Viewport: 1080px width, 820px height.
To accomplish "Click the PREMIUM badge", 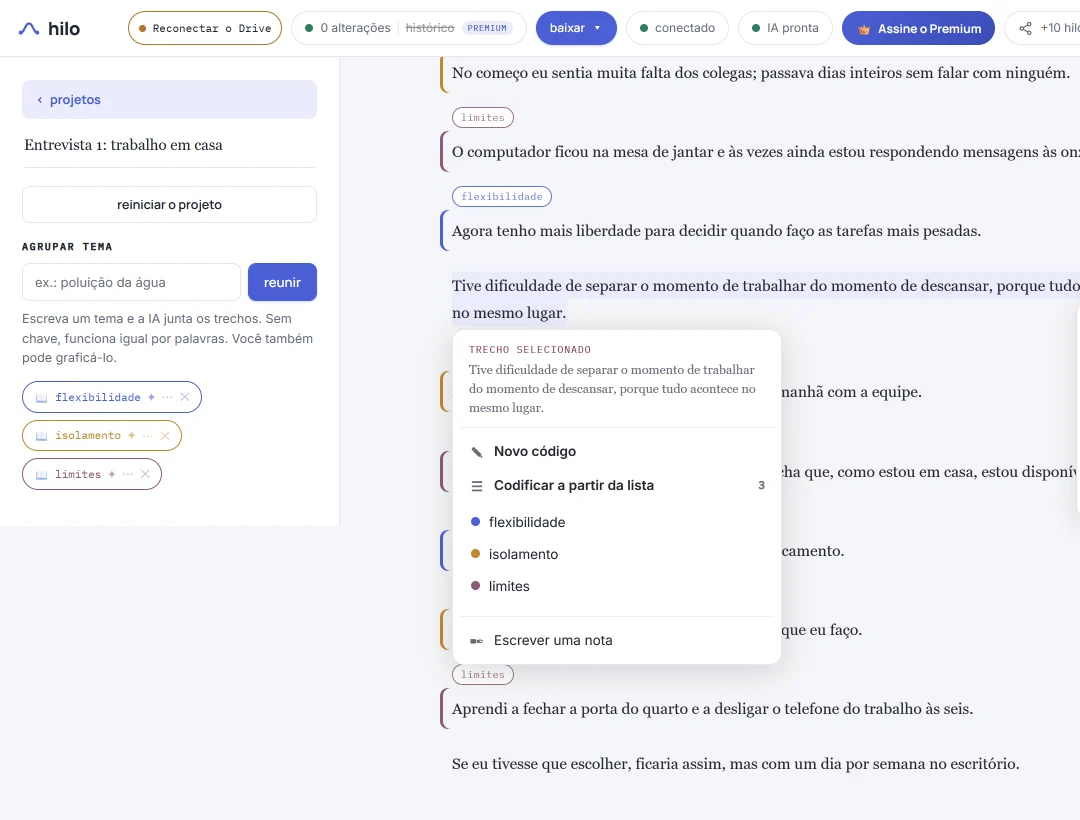I will [x=487, y=28].
